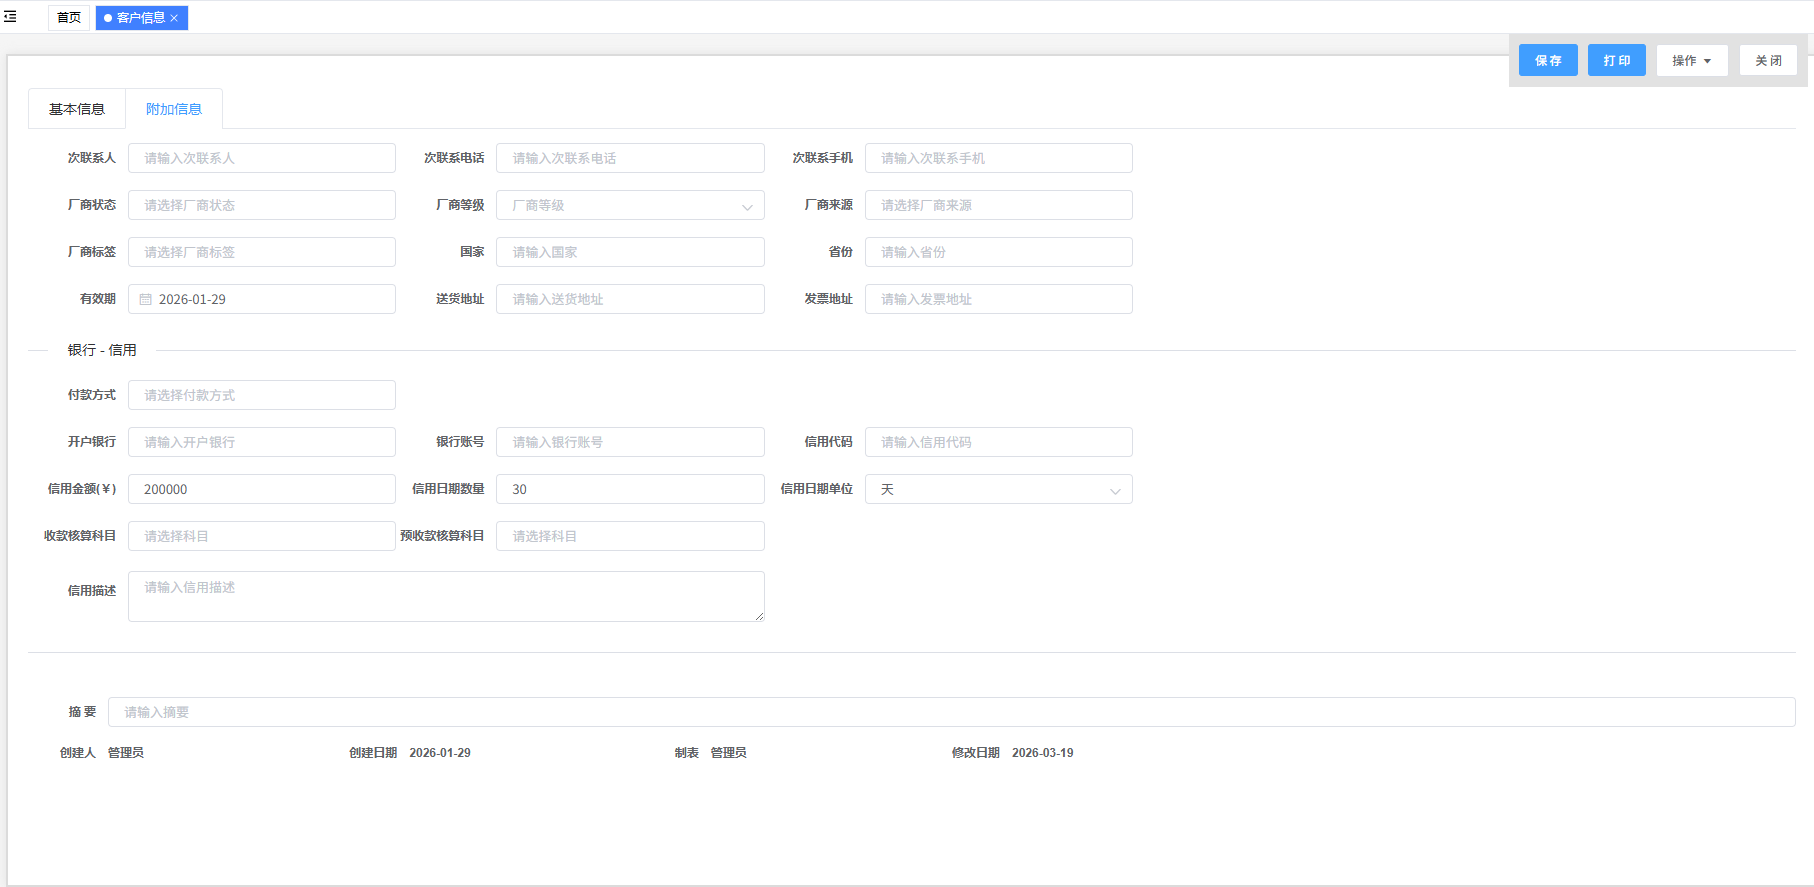The image size is (1814, 887).
Task: Select the 收款核算科目 field
Action: click(262, 536)
